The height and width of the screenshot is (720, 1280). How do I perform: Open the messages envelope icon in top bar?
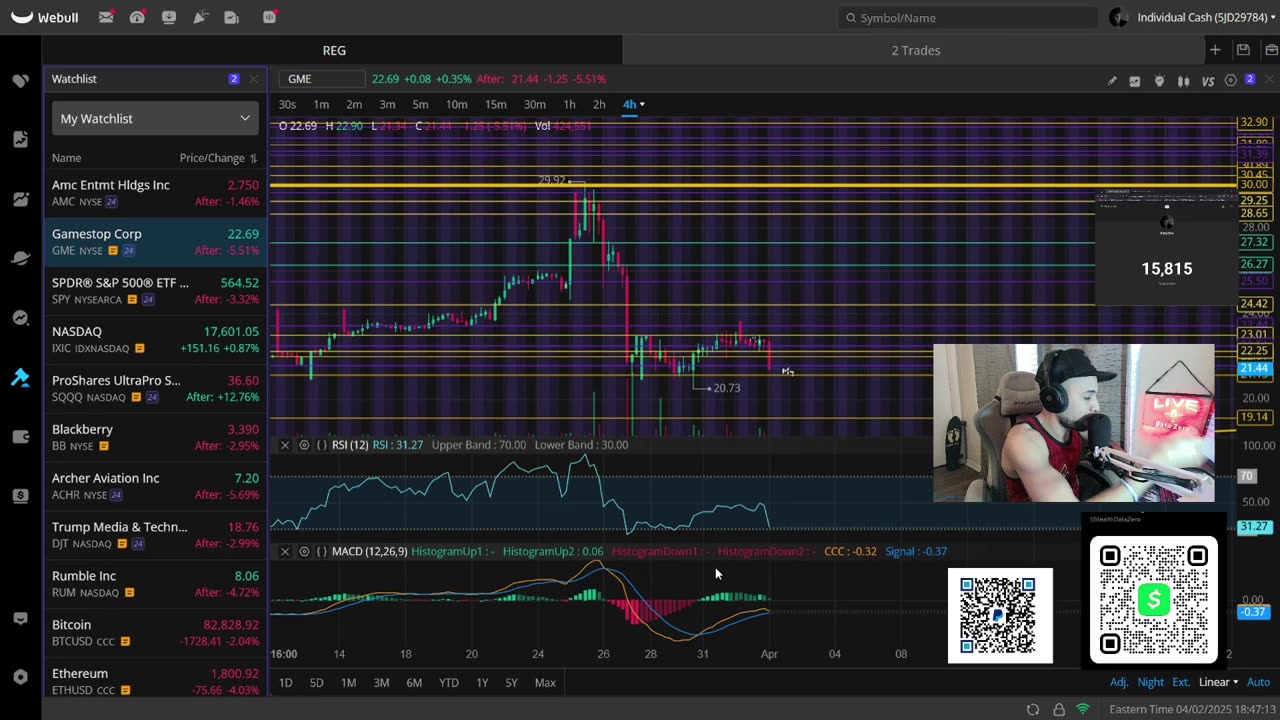click(104, 17)
